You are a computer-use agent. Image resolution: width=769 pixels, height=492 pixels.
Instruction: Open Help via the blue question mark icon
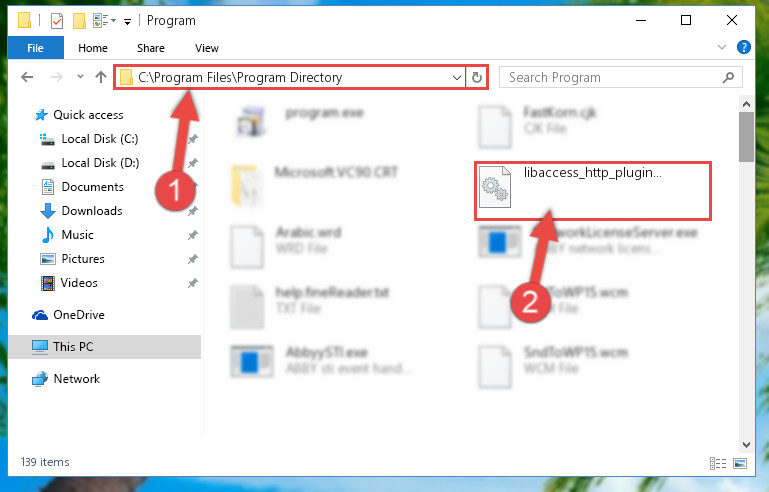pyautogui.click(x=743, y=47)
